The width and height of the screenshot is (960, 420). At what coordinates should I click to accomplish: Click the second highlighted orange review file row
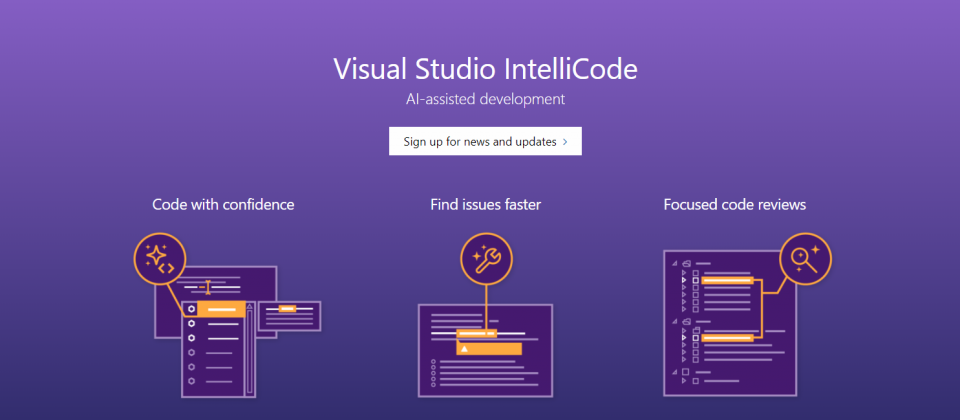pos(727,337)
